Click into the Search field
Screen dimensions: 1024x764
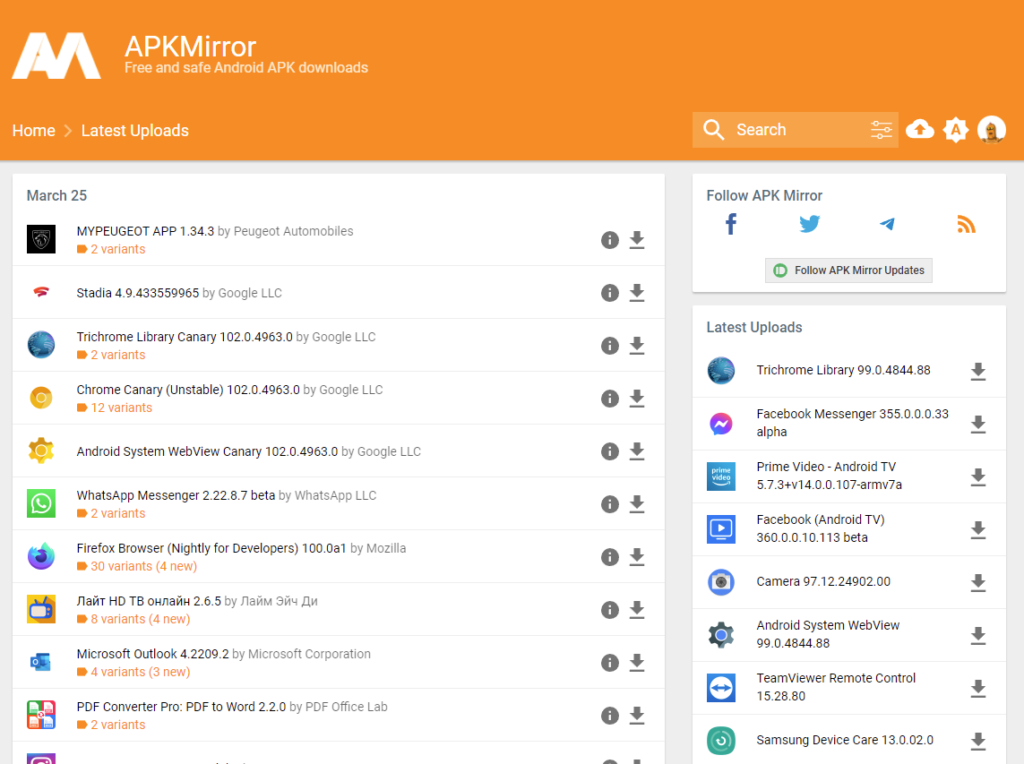(x=795, y=130)
